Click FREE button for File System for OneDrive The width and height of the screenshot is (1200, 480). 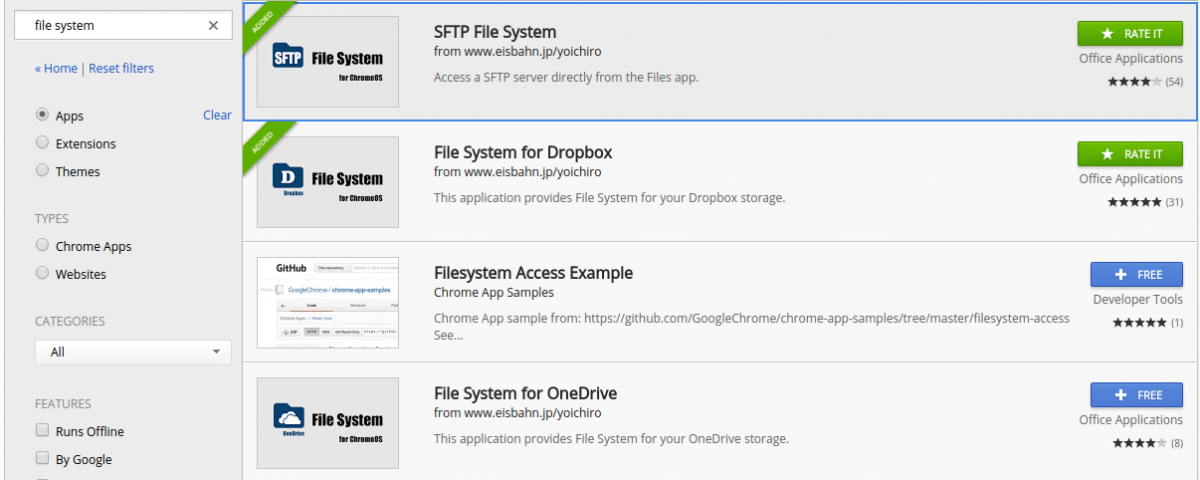(1137, 395)
